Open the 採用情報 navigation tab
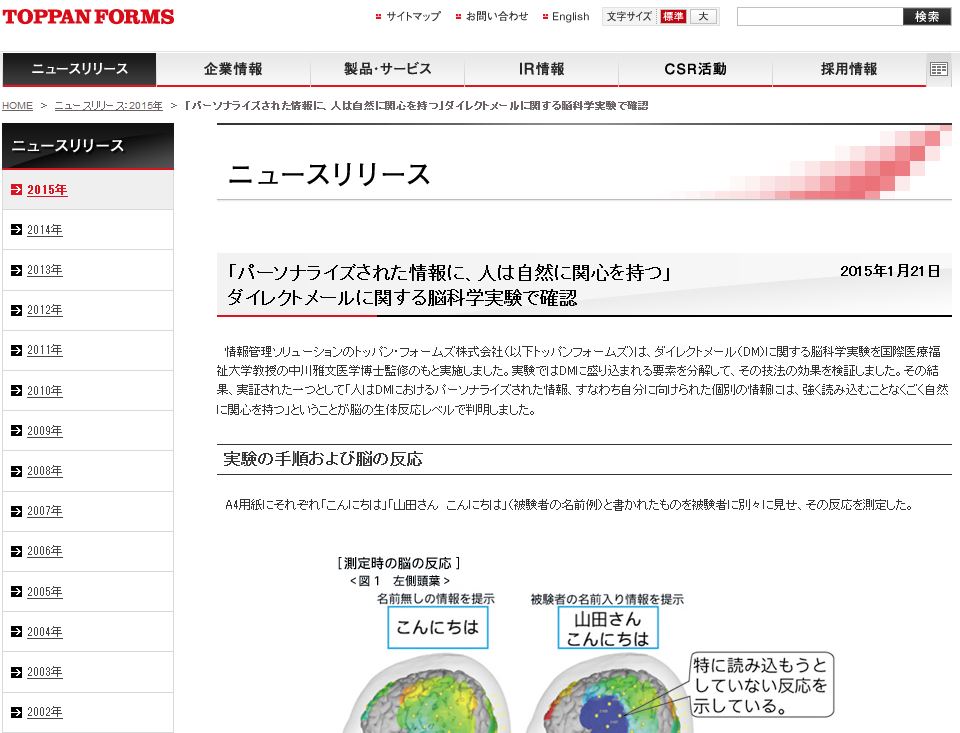The height and width of the screenshot is (733, 960). 849,69
